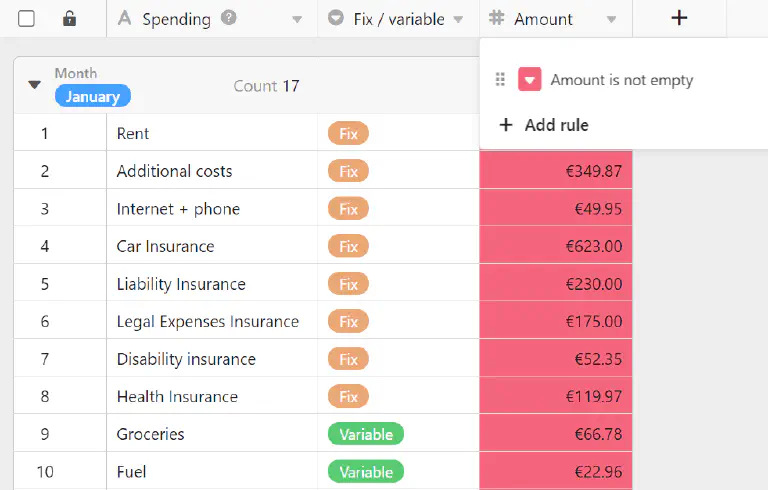Select the 'Amount is not empty' rule
This screenshot has height=490, width=768.
click(621, 80)
